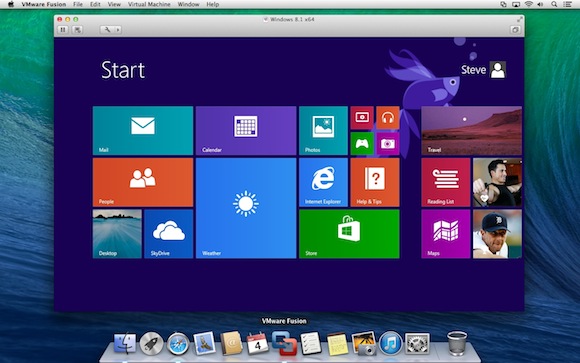Open the Music headphones tile
Viewport: 580px width, 363px height.
pyautogui.click(x=388, y=118)
